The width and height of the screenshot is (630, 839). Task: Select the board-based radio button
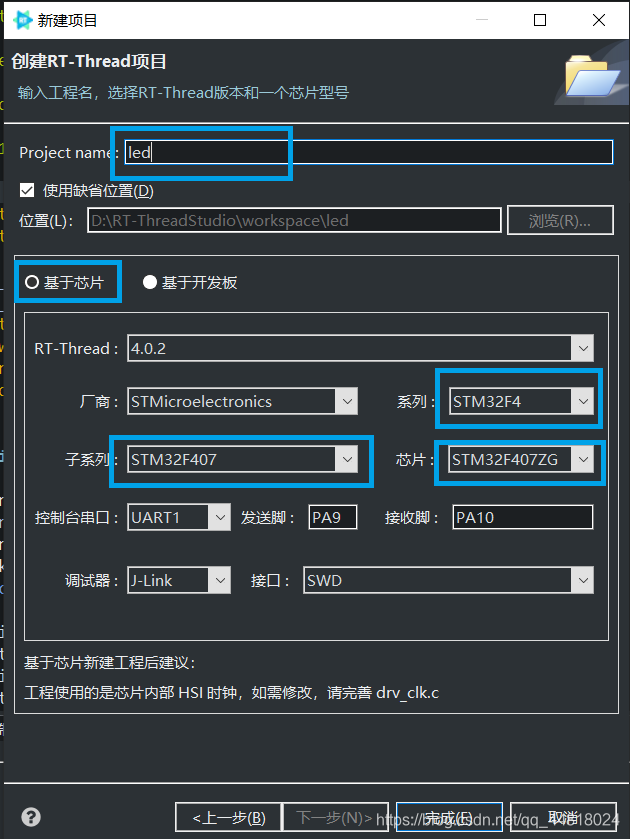[149, 282]
